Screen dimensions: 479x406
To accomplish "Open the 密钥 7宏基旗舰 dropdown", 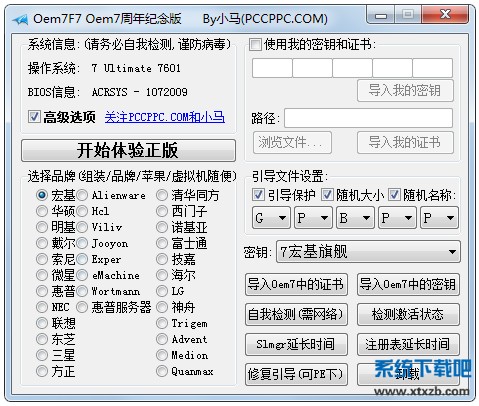I will (368, 252).
